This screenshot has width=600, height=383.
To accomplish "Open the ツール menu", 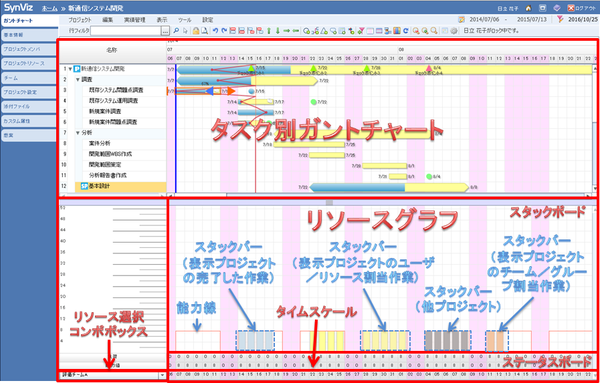I will tap(185, 20).
